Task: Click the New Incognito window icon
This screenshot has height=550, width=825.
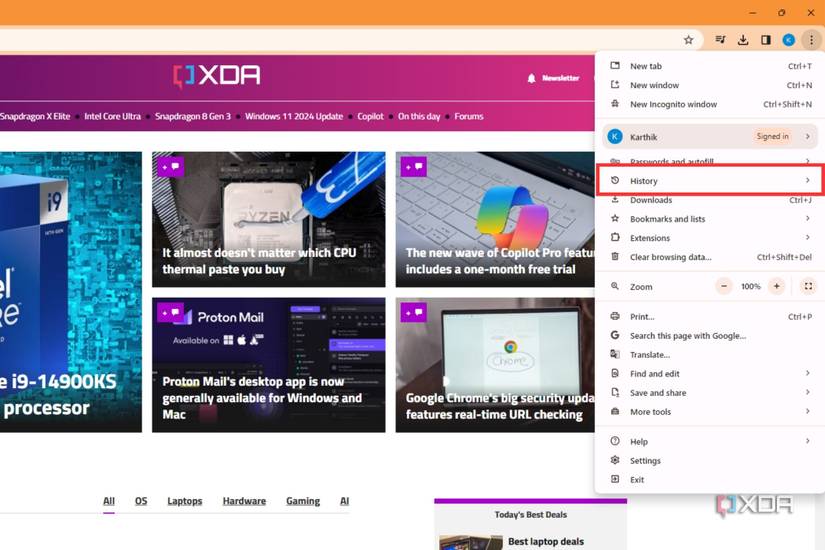Action: tap(615, 104)
